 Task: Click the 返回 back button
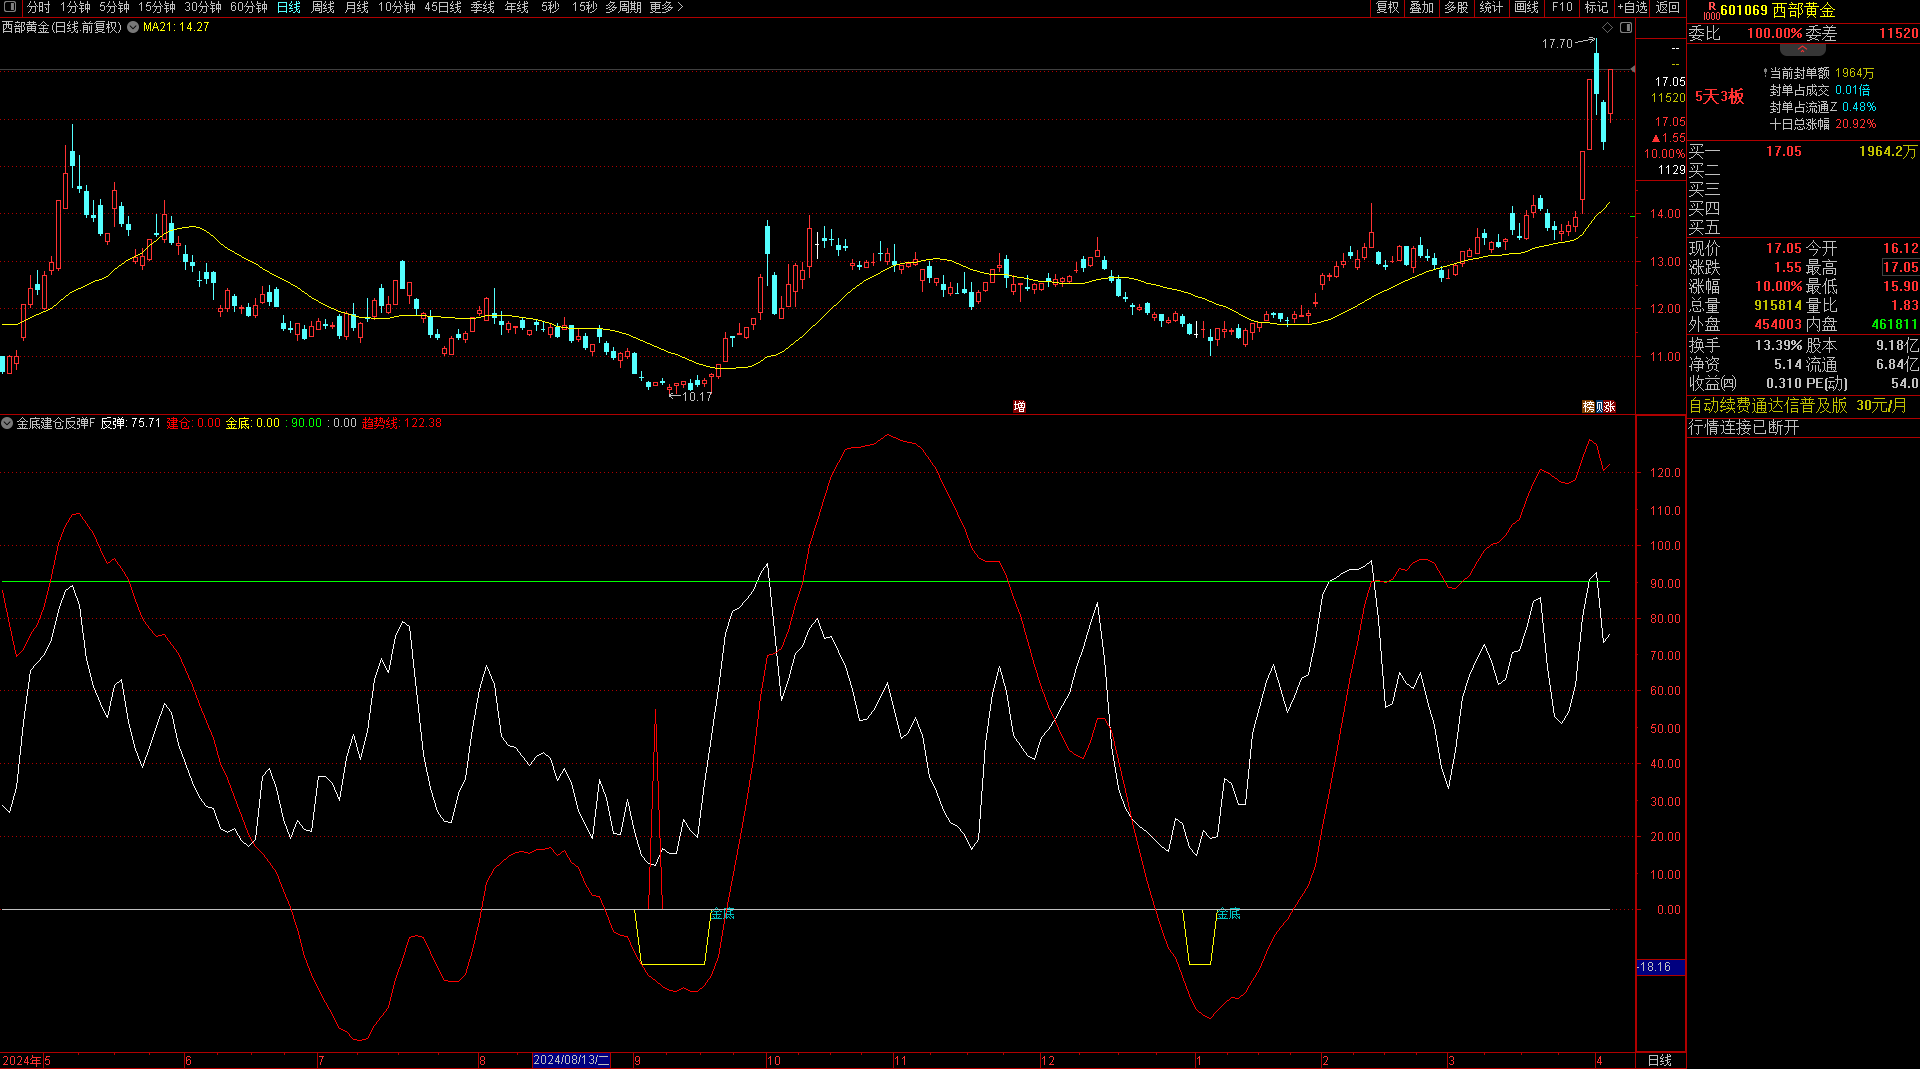tap(1668, 7)
